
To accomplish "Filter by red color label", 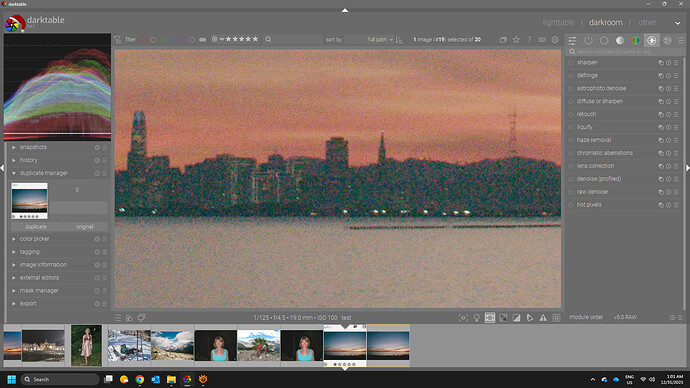I will tap(143, 40).
